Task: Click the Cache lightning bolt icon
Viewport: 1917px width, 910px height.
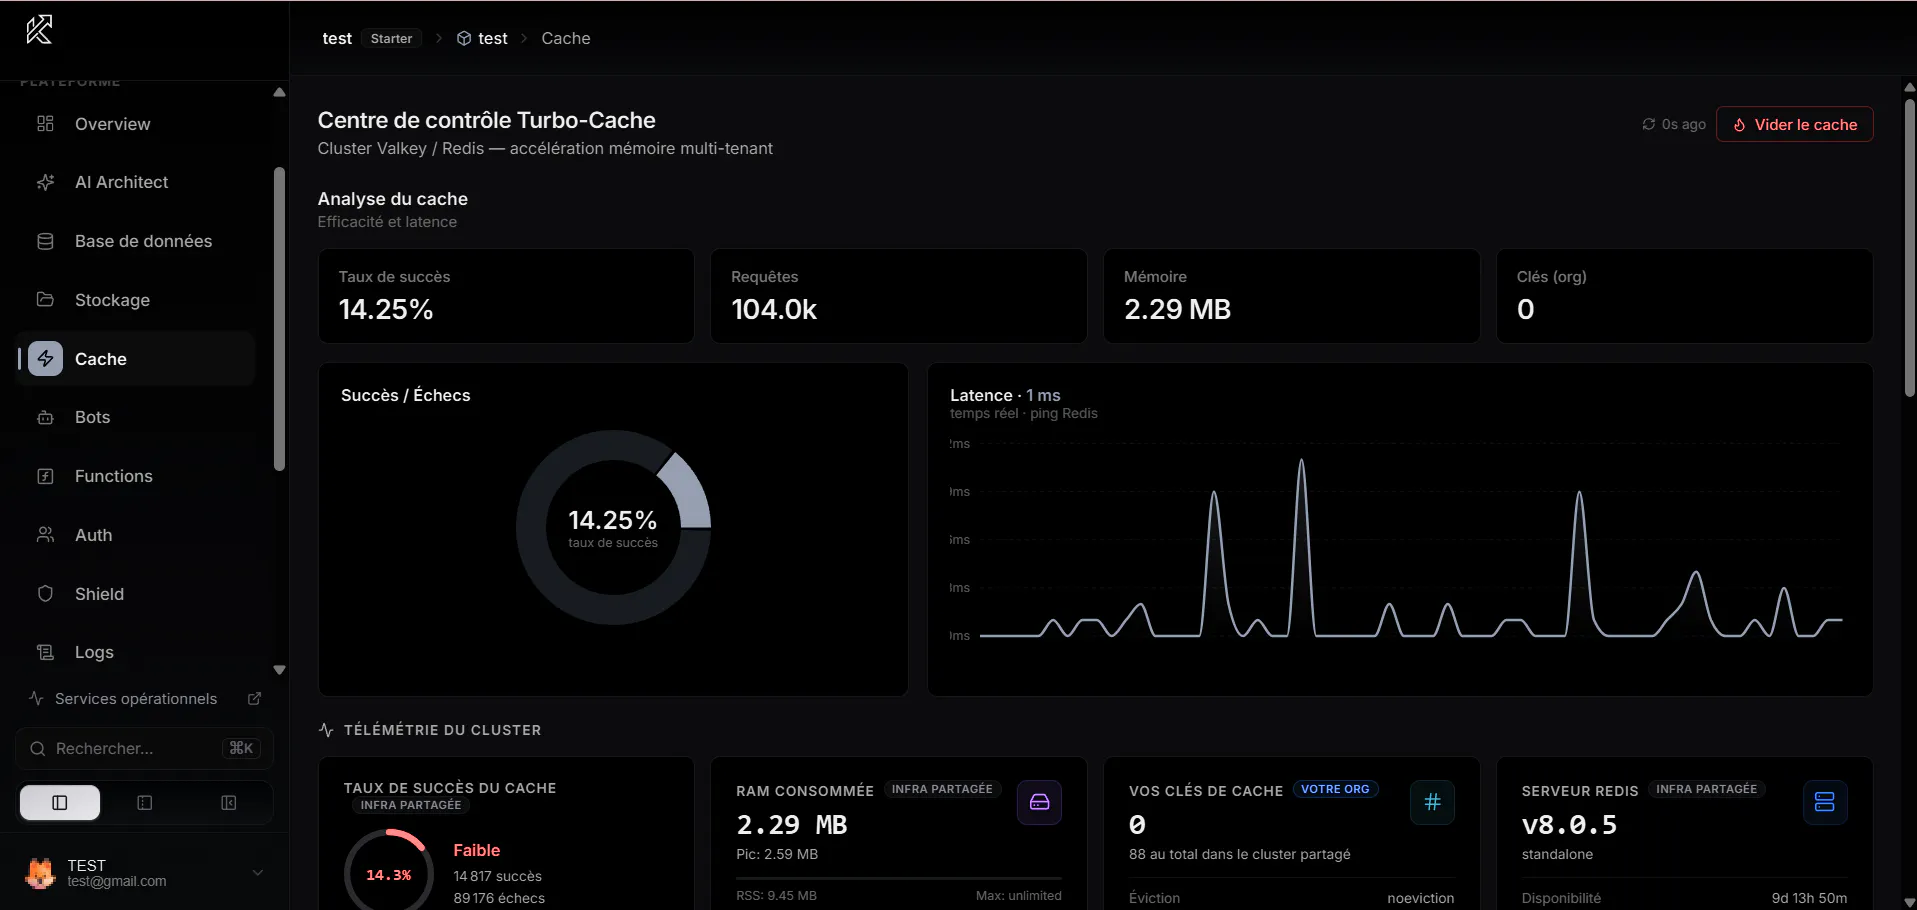Action: [45, 359]
